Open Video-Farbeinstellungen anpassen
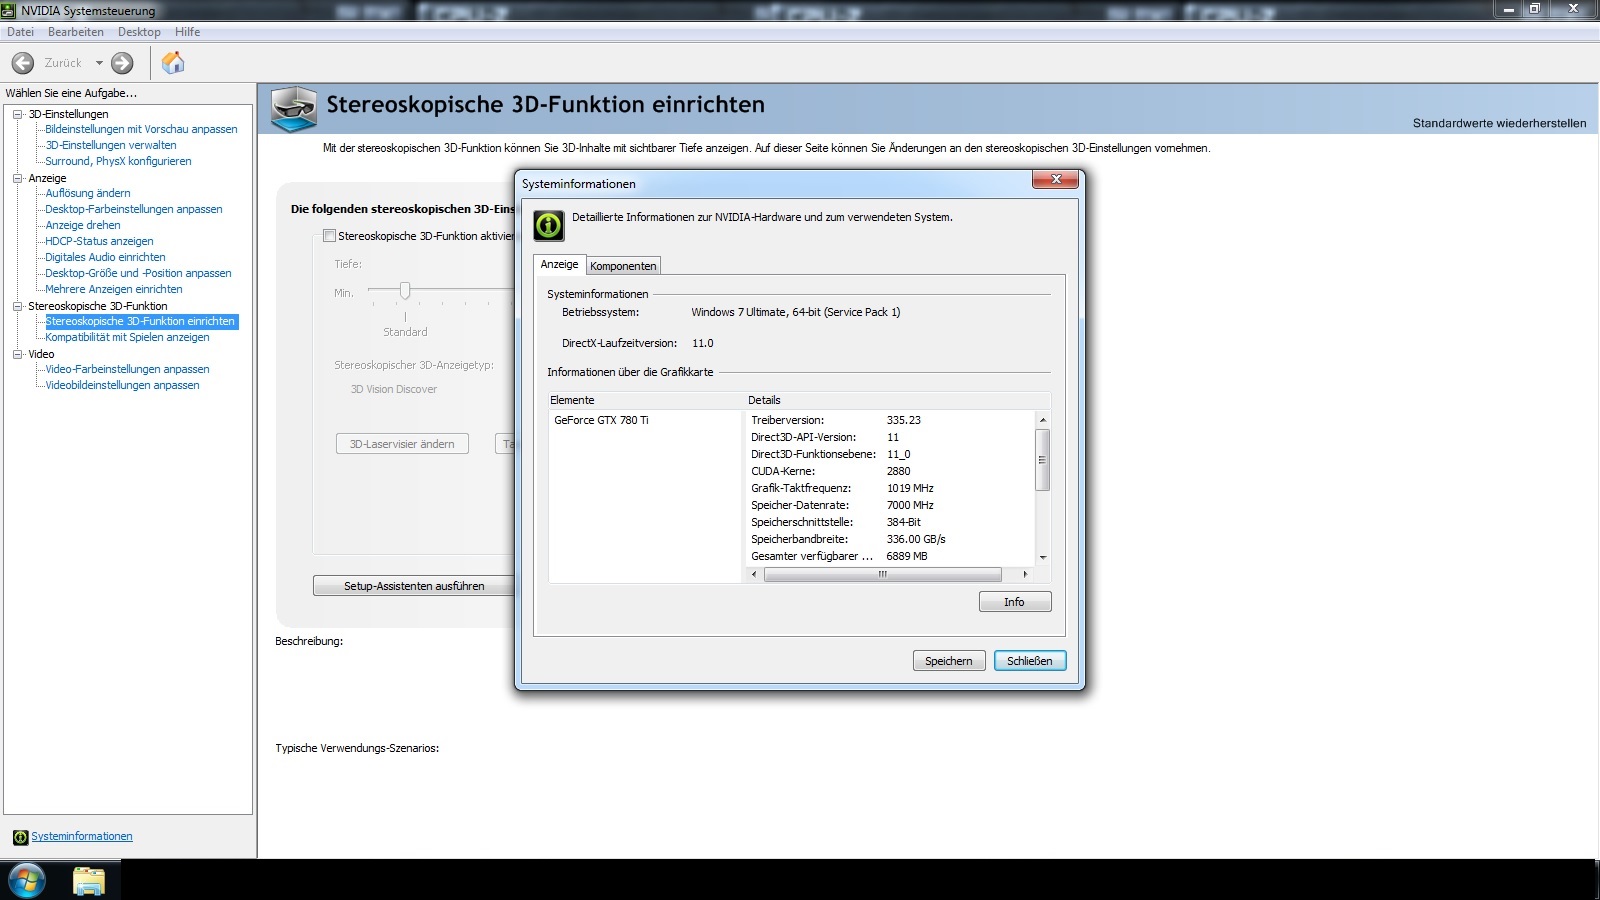This screenshot has height=900, width=1600. (127, 369)
